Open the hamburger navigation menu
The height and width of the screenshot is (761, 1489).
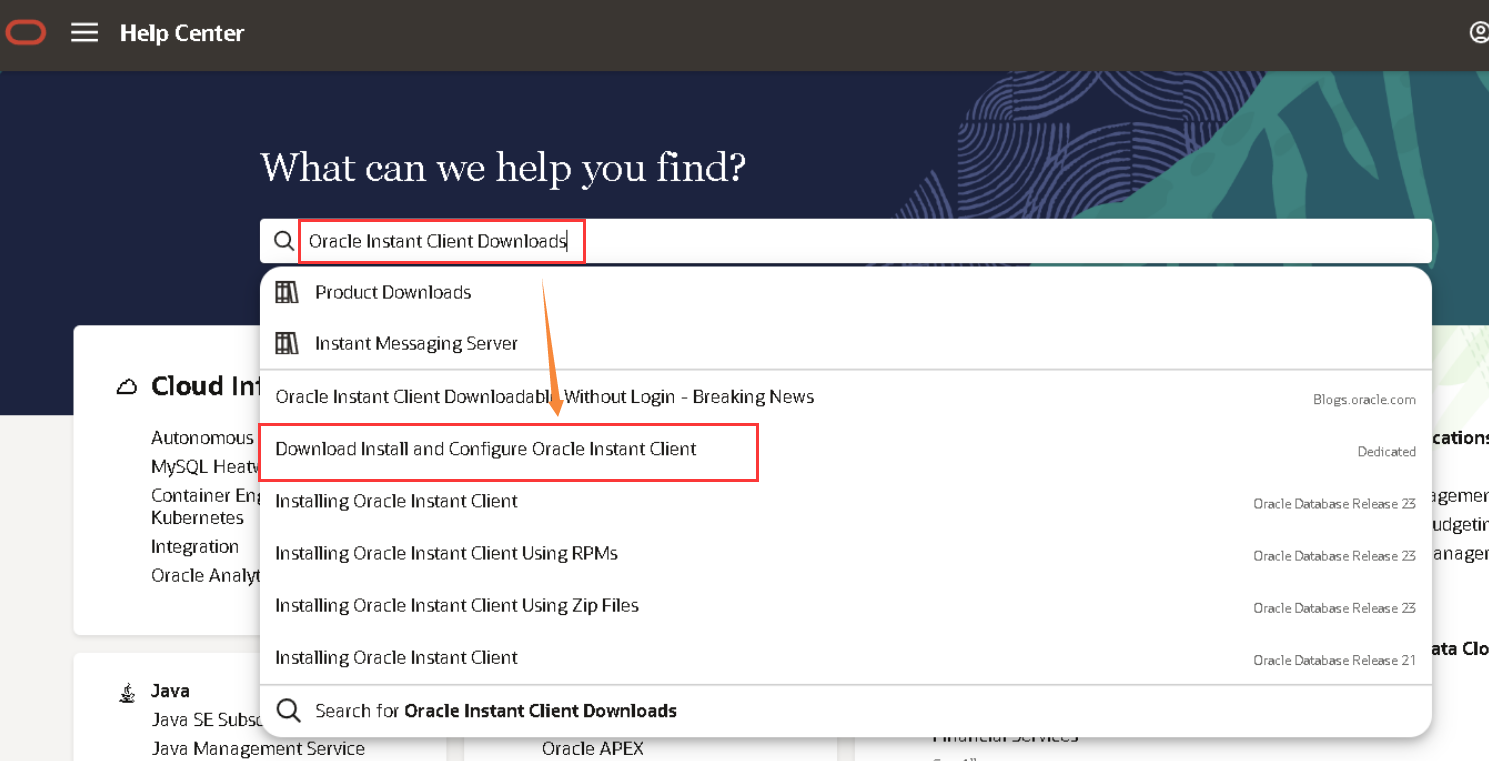click(85, 33)
